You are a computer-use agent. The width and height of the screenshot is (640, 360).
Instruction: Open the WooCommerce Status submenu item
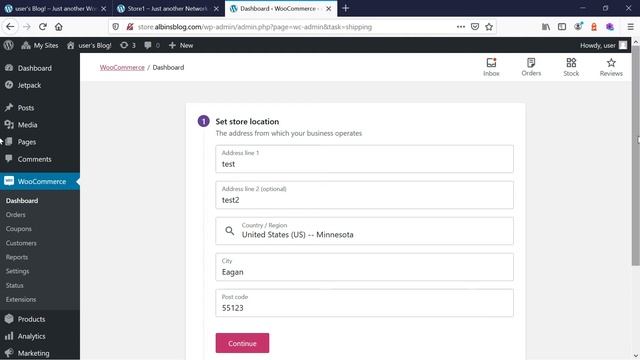pyautogui.click(x=14, y=285)
